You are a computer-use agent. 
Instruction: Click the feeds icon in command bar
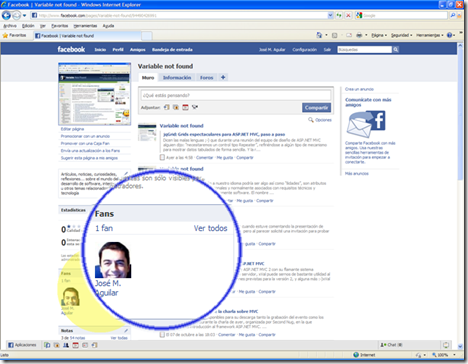pos(335,35)
